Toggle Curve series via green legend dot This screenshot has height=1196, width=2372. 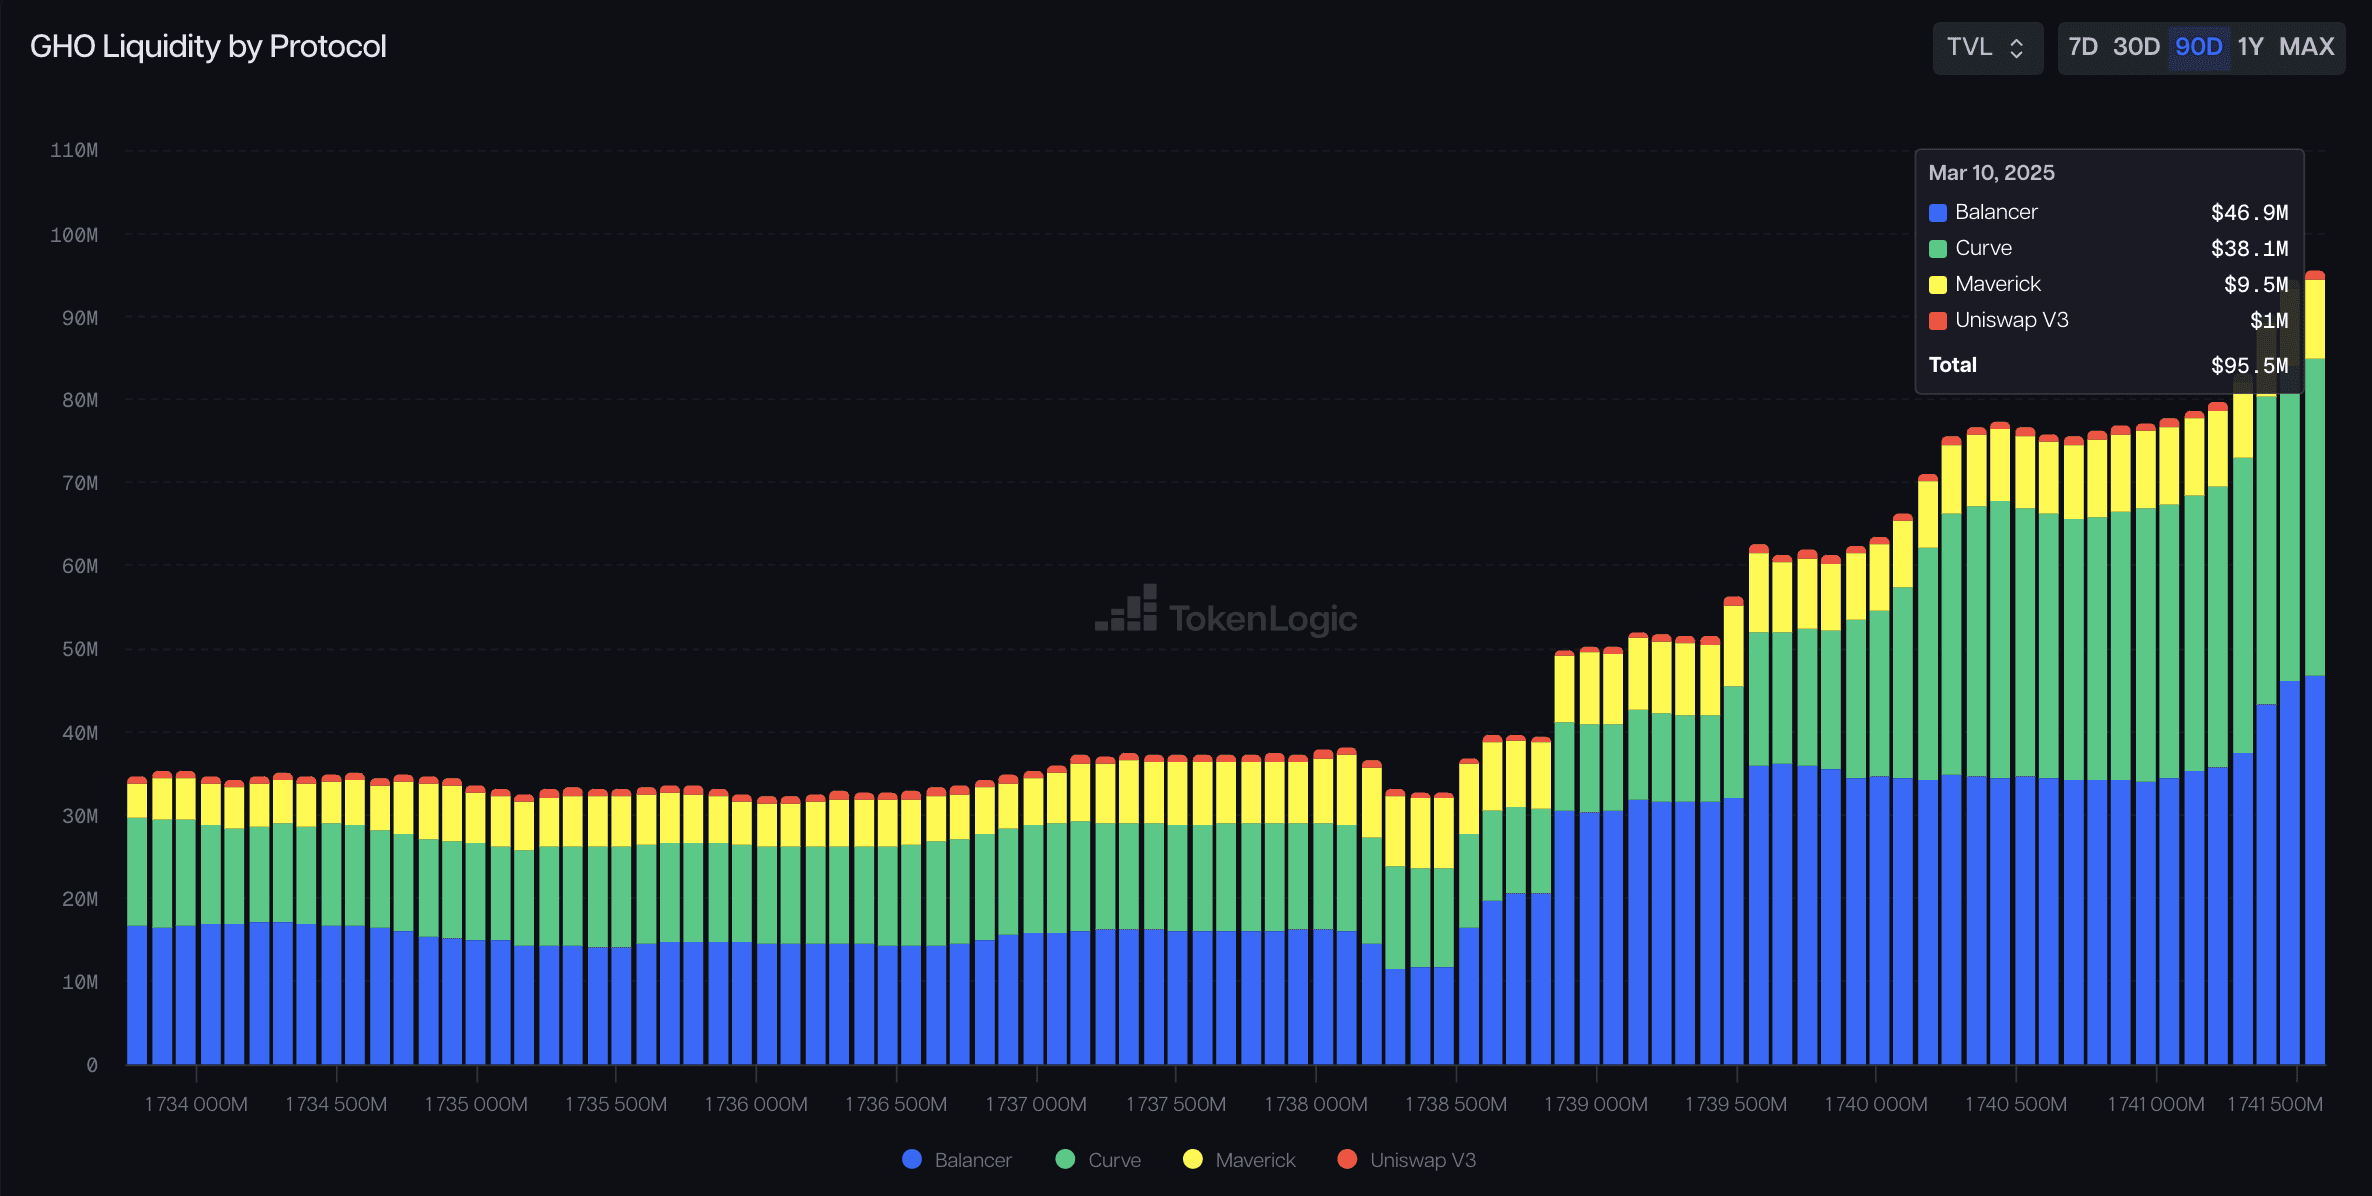pyautogui.click(x=1065, y=1159)
